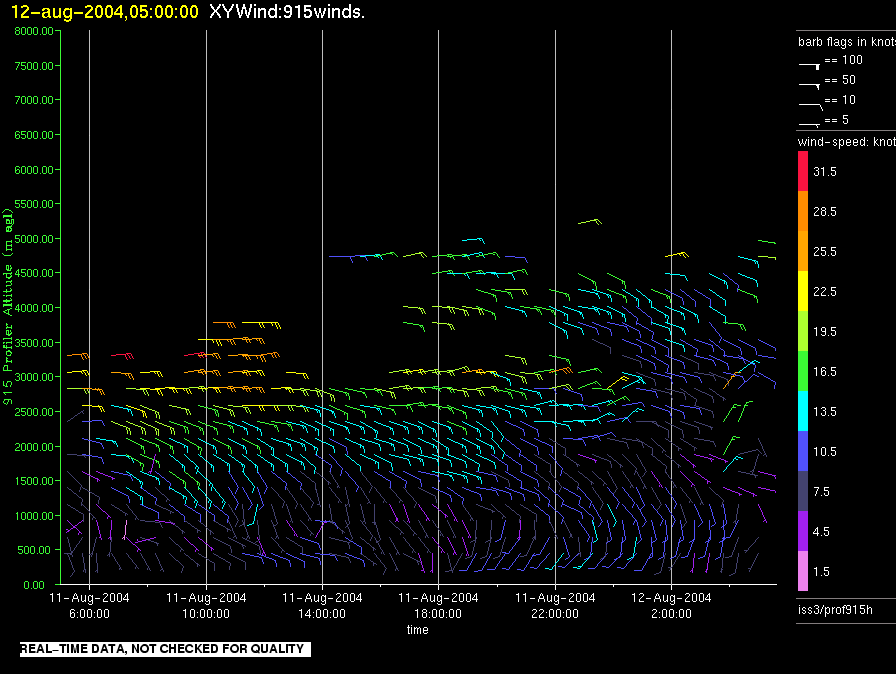Click the yellow plot timestamp 12-aug-2004,05:00:00
The height and width of the screenshot is (674, 896).
(105, 12)
